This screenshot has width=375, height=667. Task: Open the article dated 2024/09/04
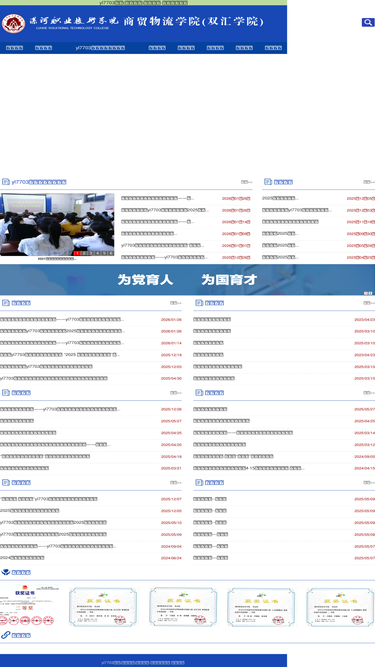tap(58, 546)
